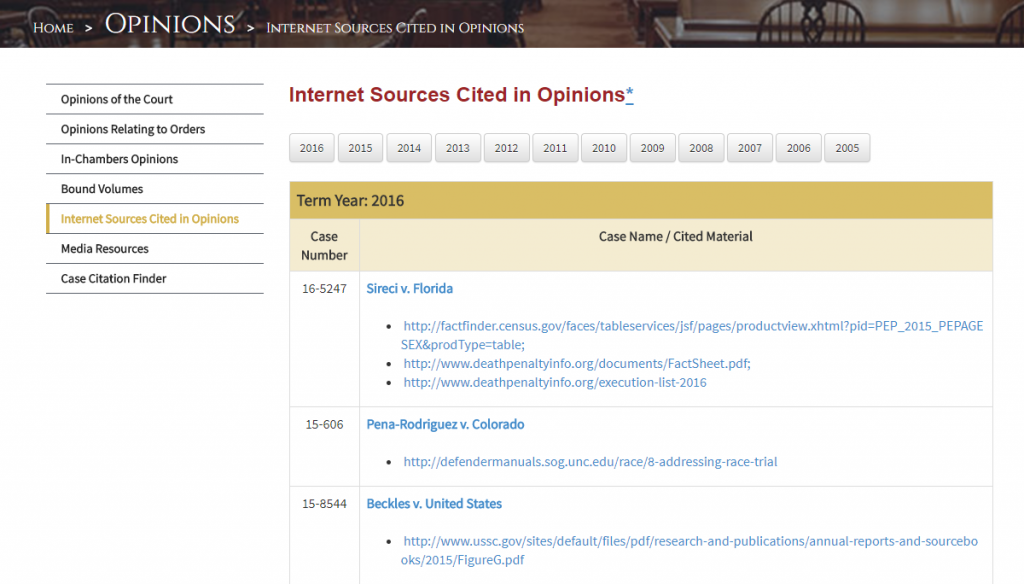Open Beckles v. United States case

[x=434, y=504]
